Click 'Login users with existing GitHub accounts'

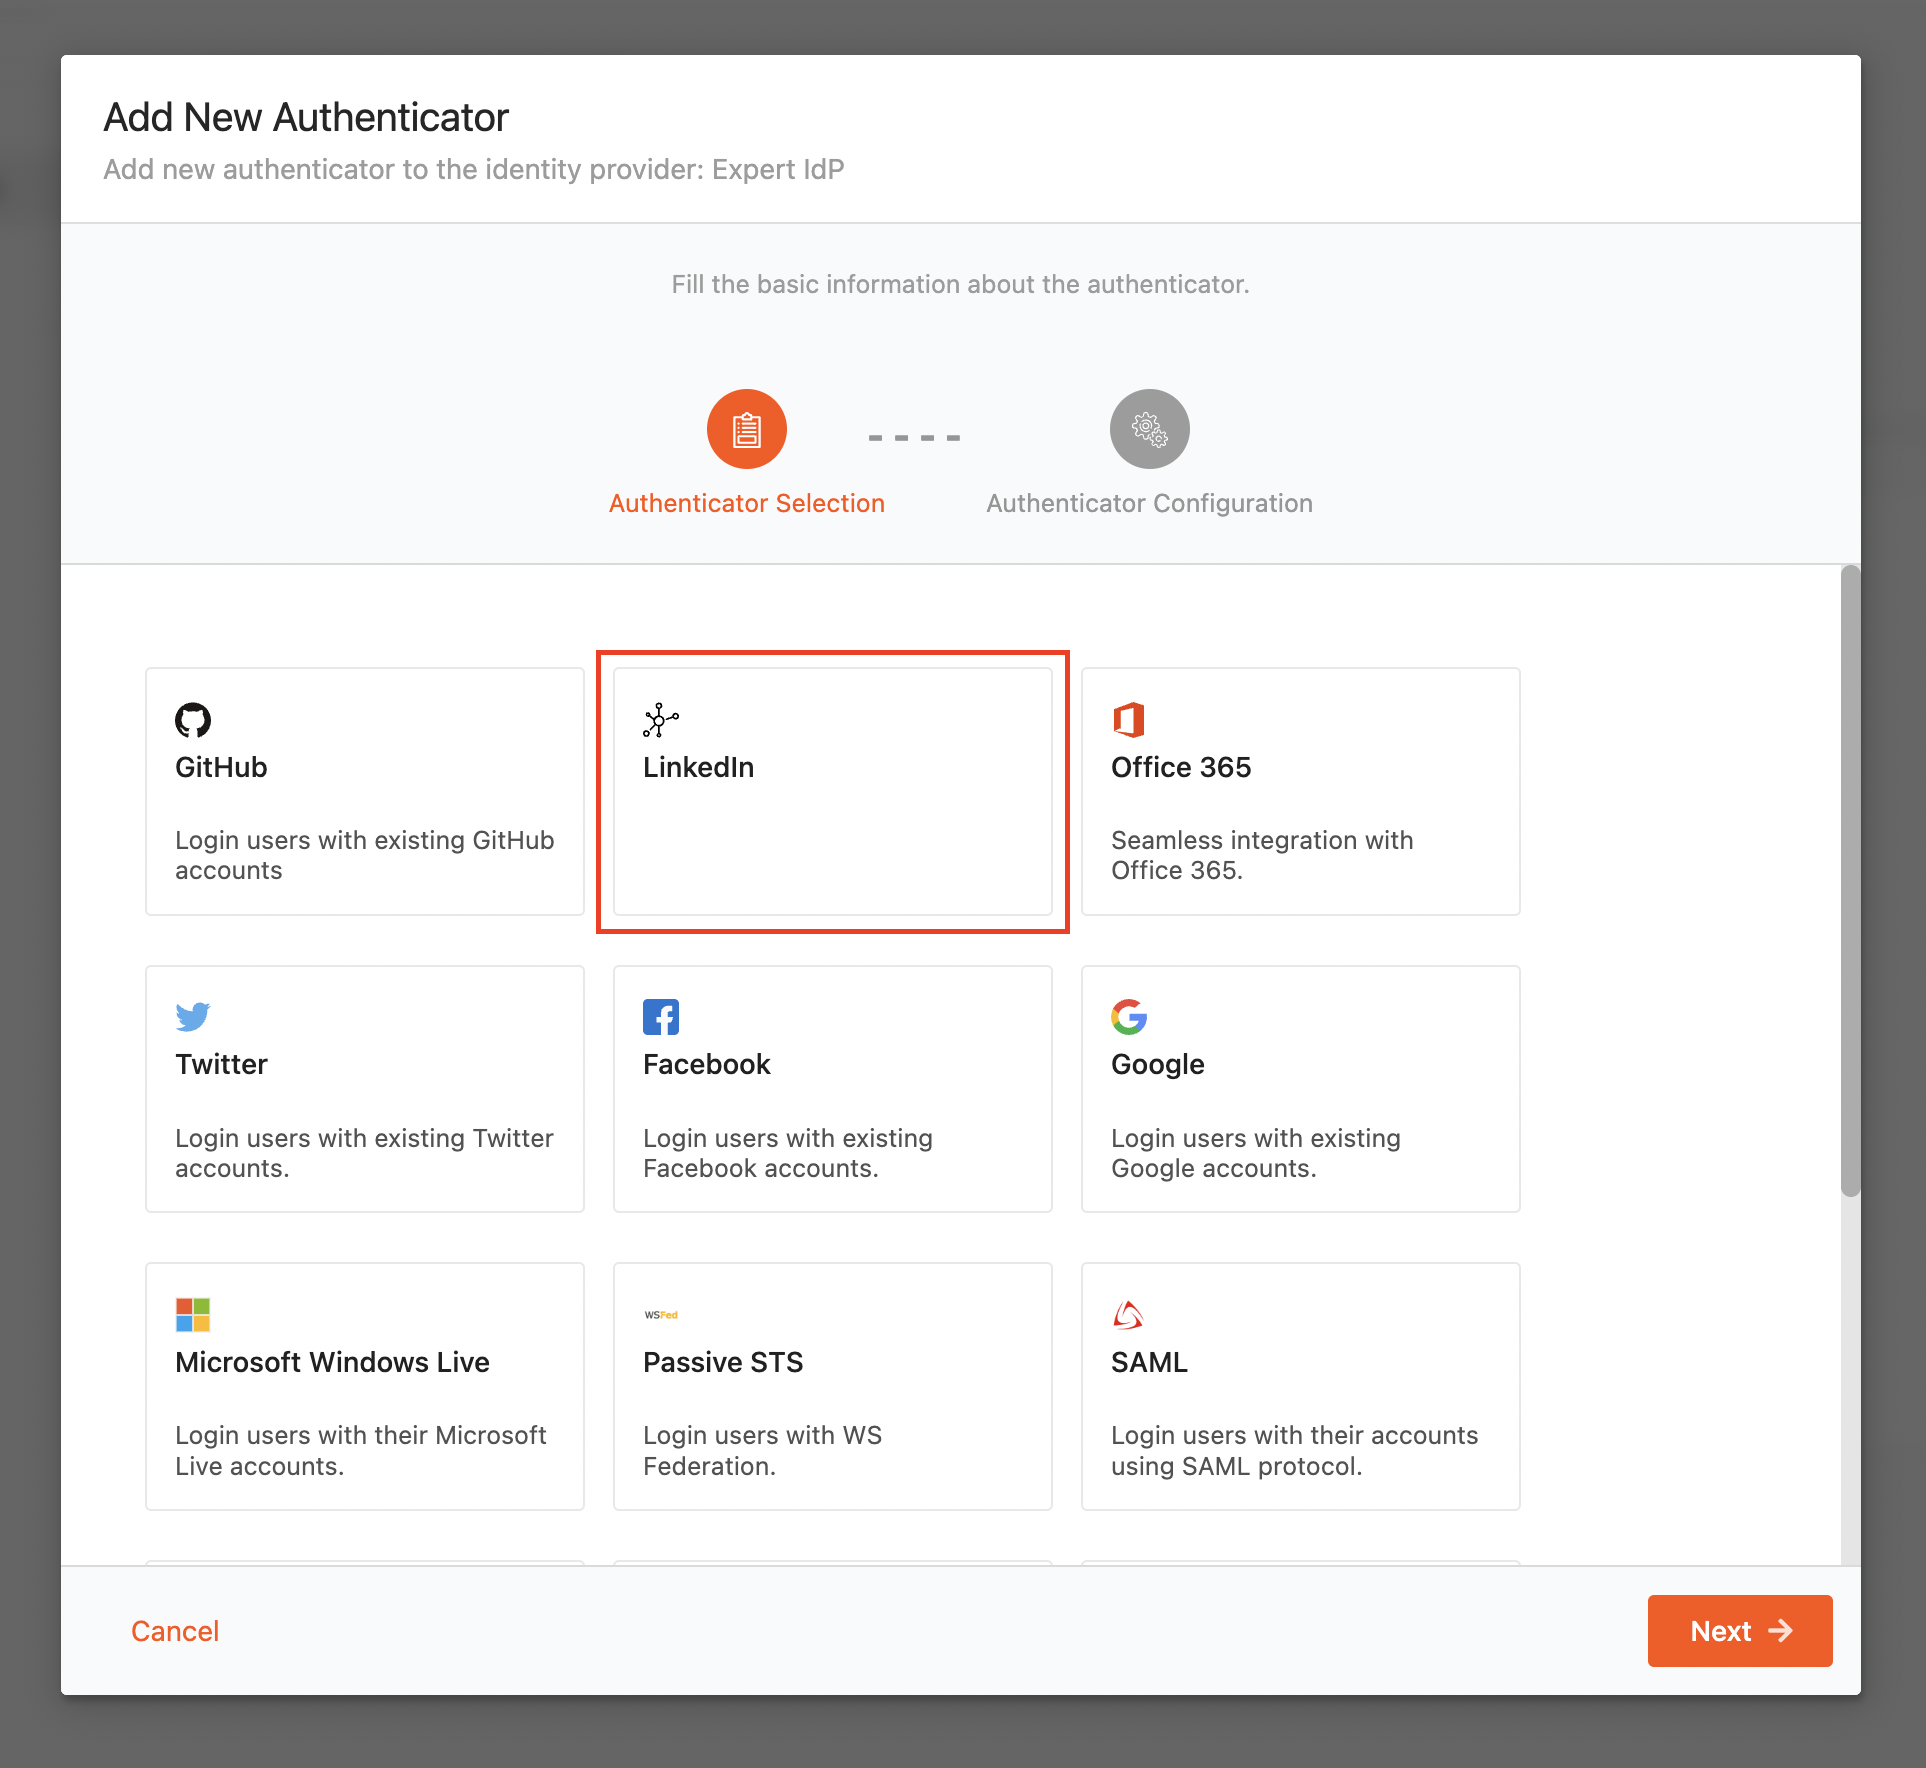point(365,855)
